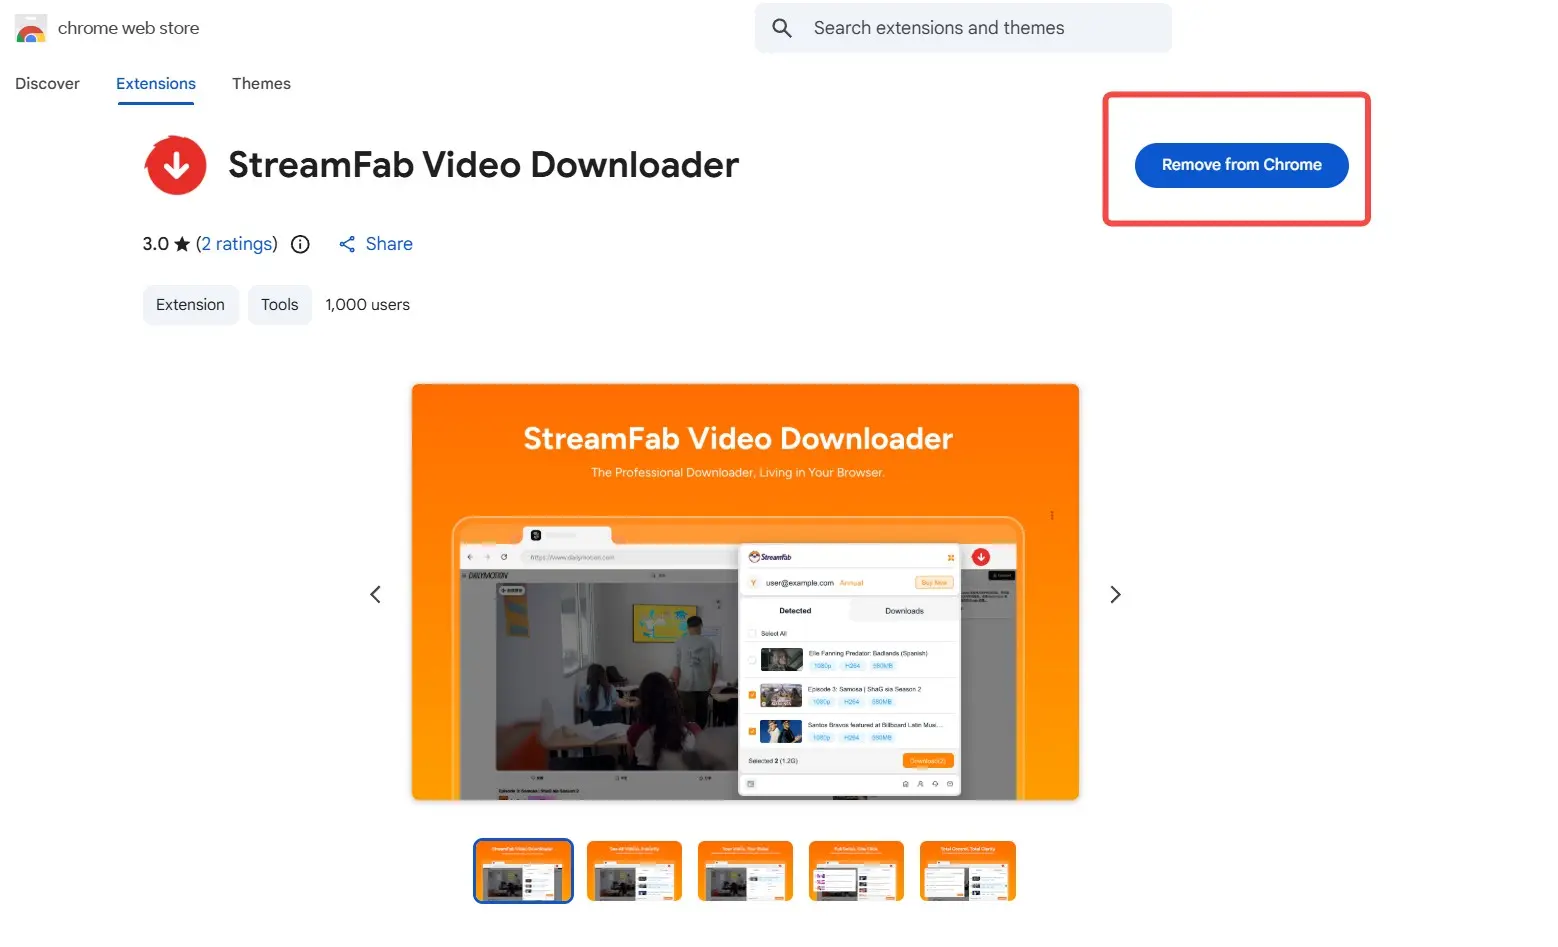Click the 1,000 users text
The image size is (1558, 947).
[367, 305]
